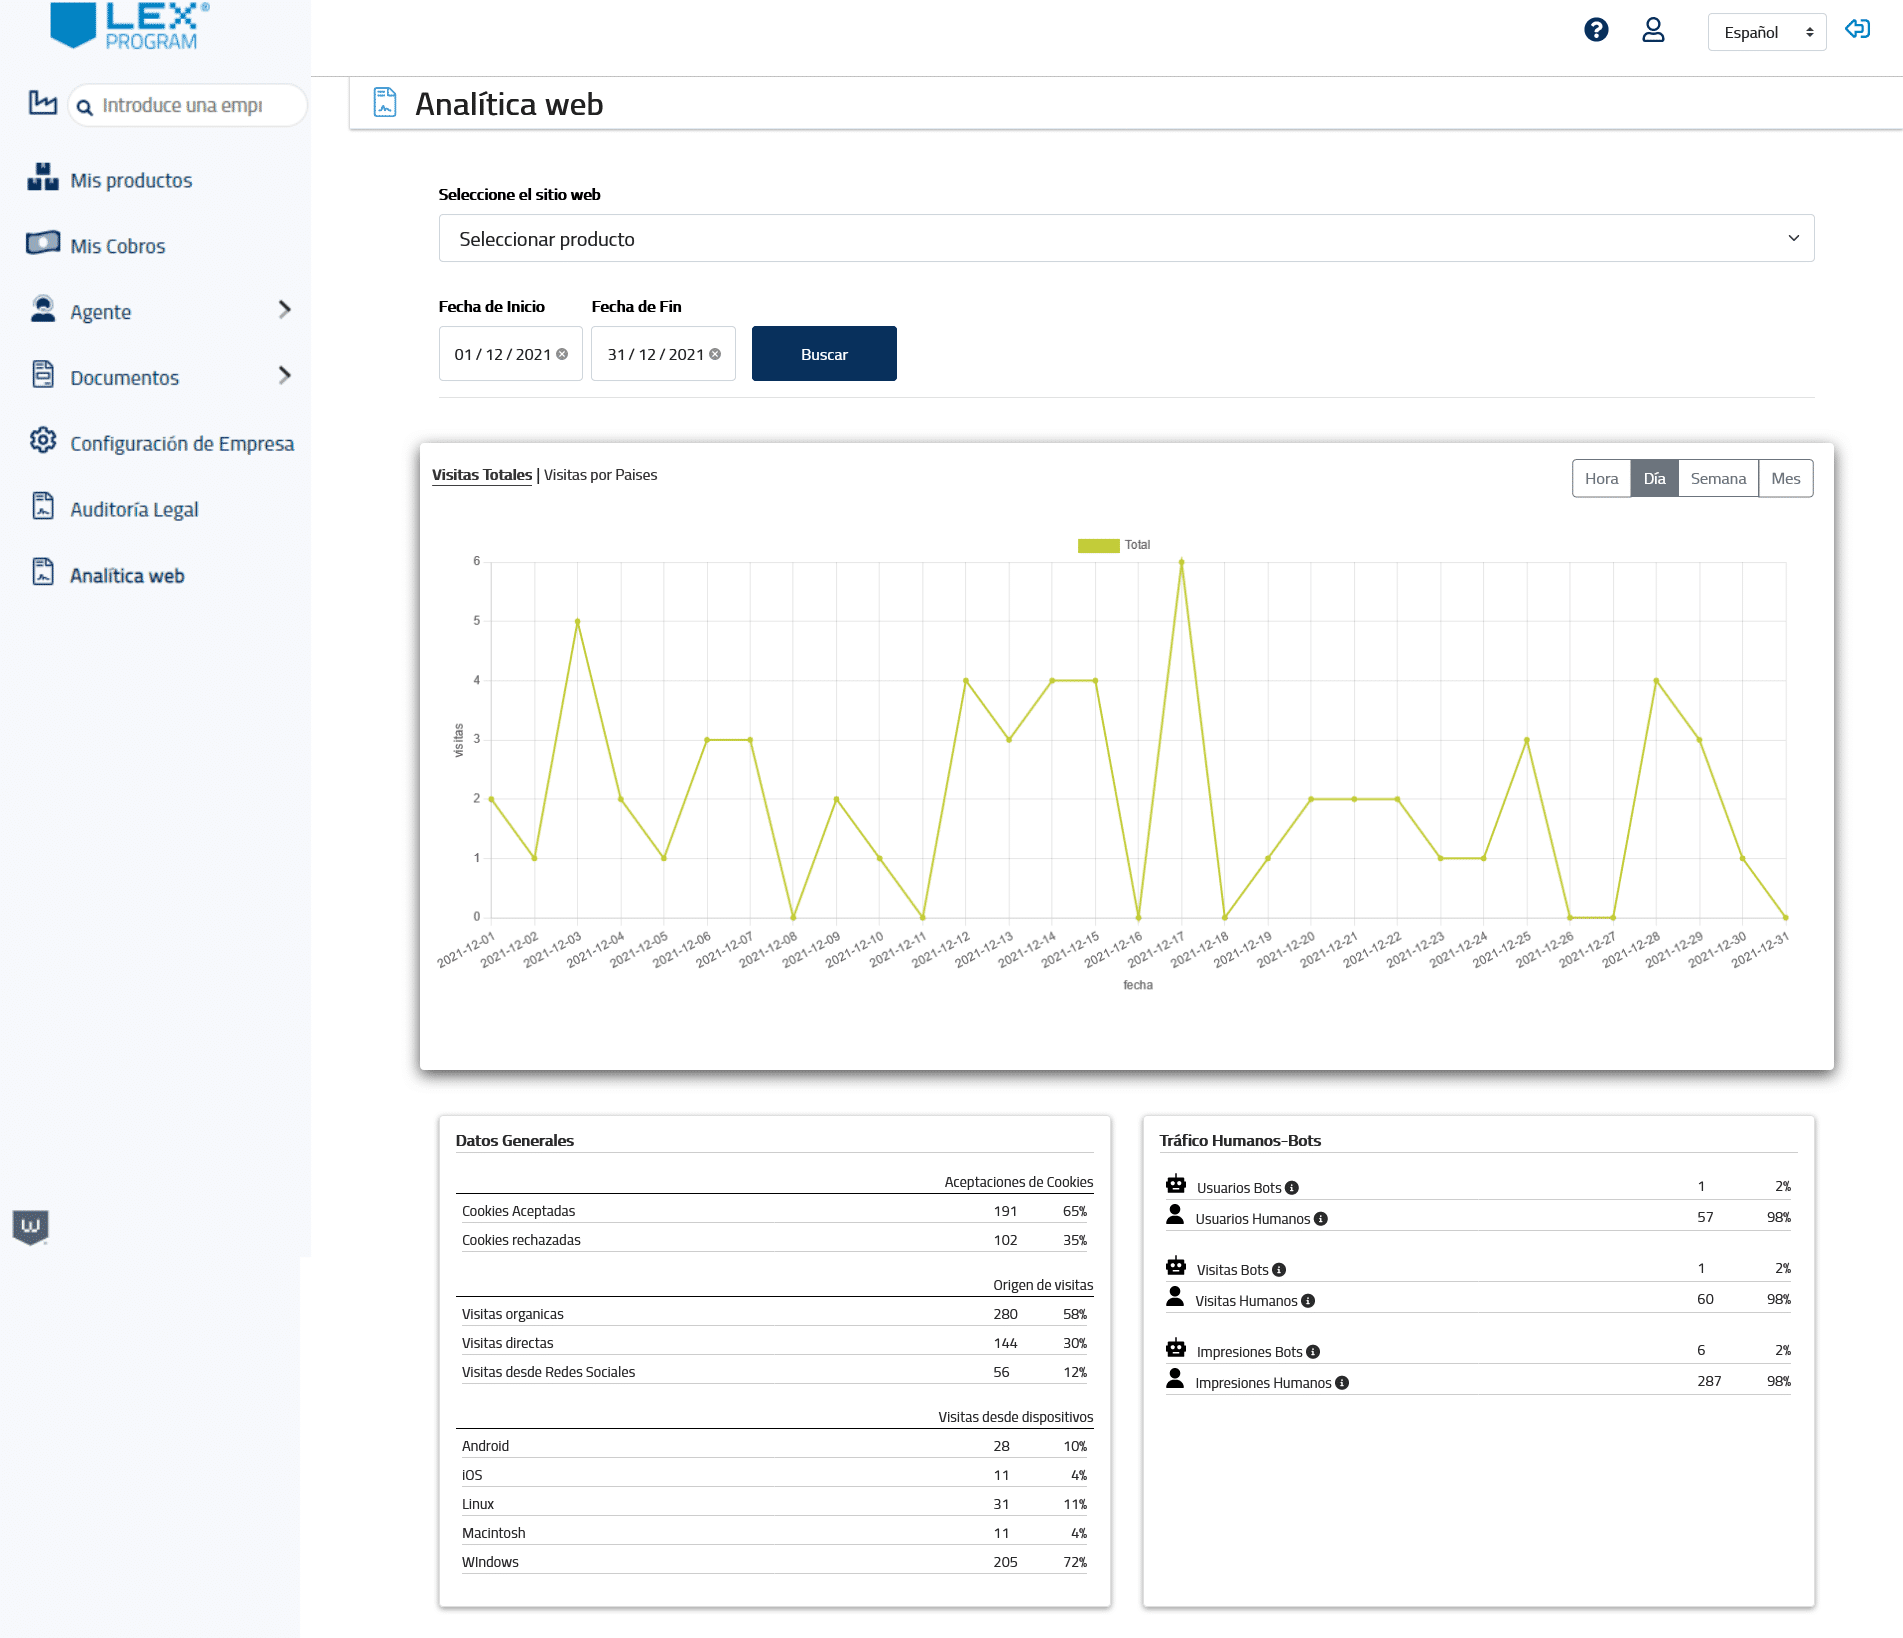Click the help question mark icon
This screenshot has width=1903, height=1638.
coord(1596,30)
